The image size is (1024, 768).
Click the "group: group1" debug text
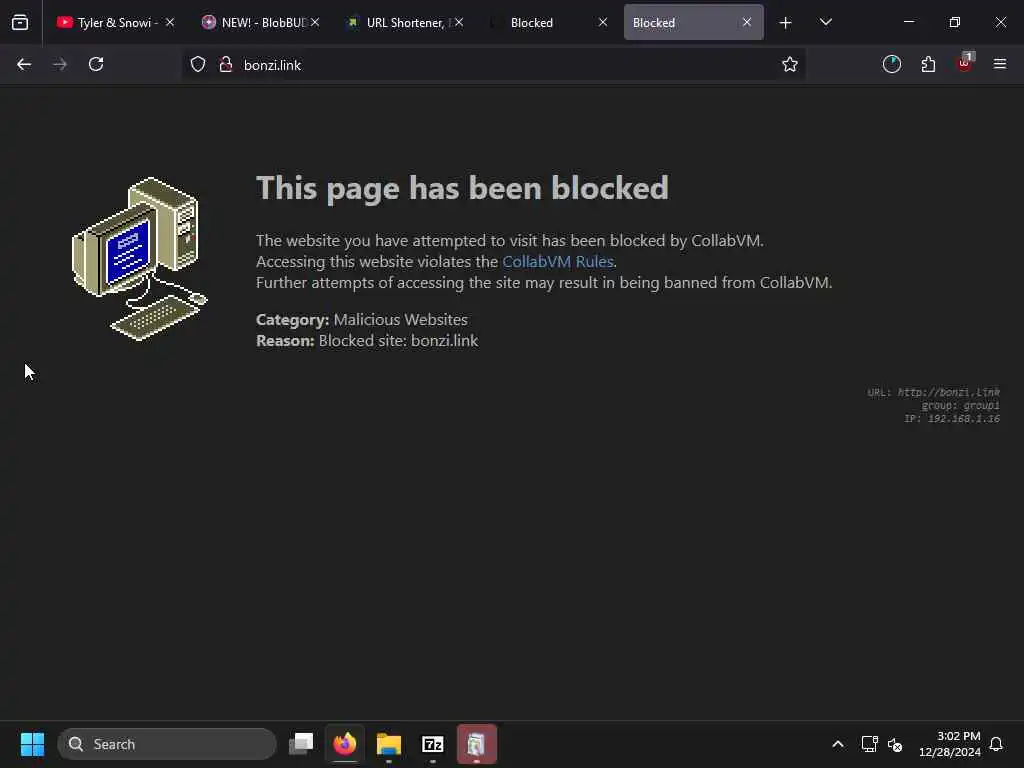point(960,406)
